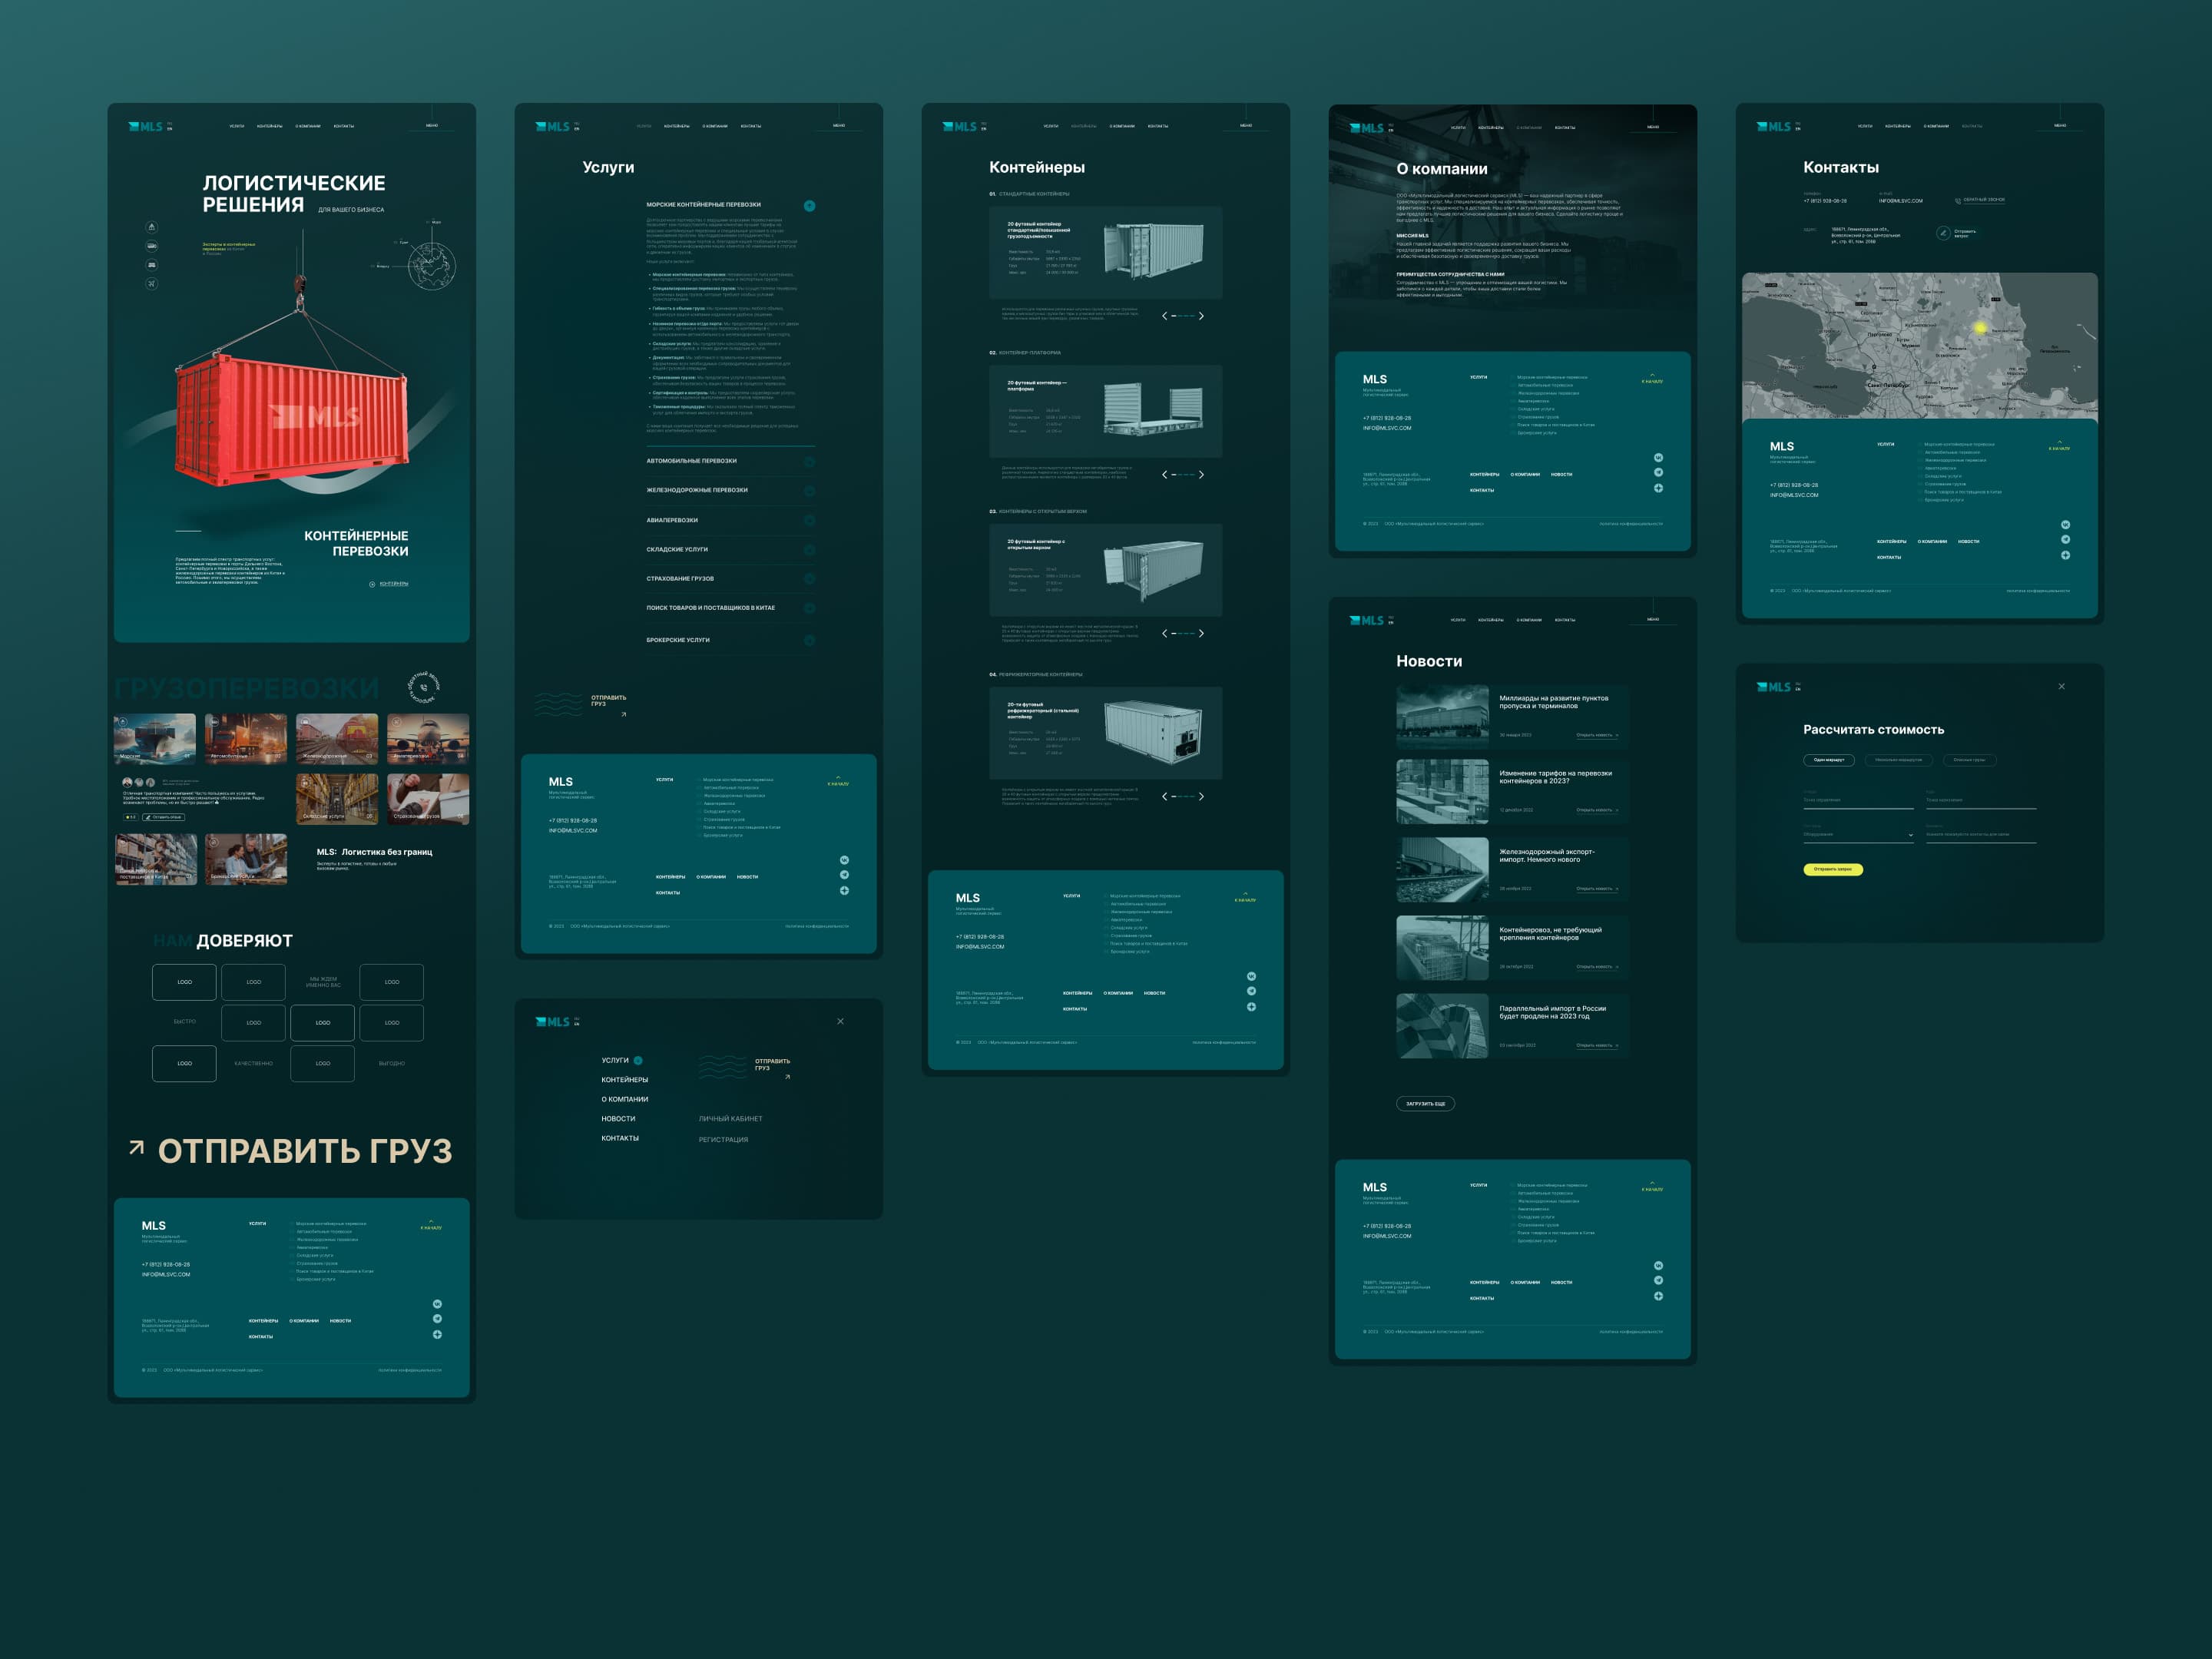Click previous arrow on the open-top container slider
Screen dimensions: 2212x1659
pyautogui.click(x=1164, y=633)
